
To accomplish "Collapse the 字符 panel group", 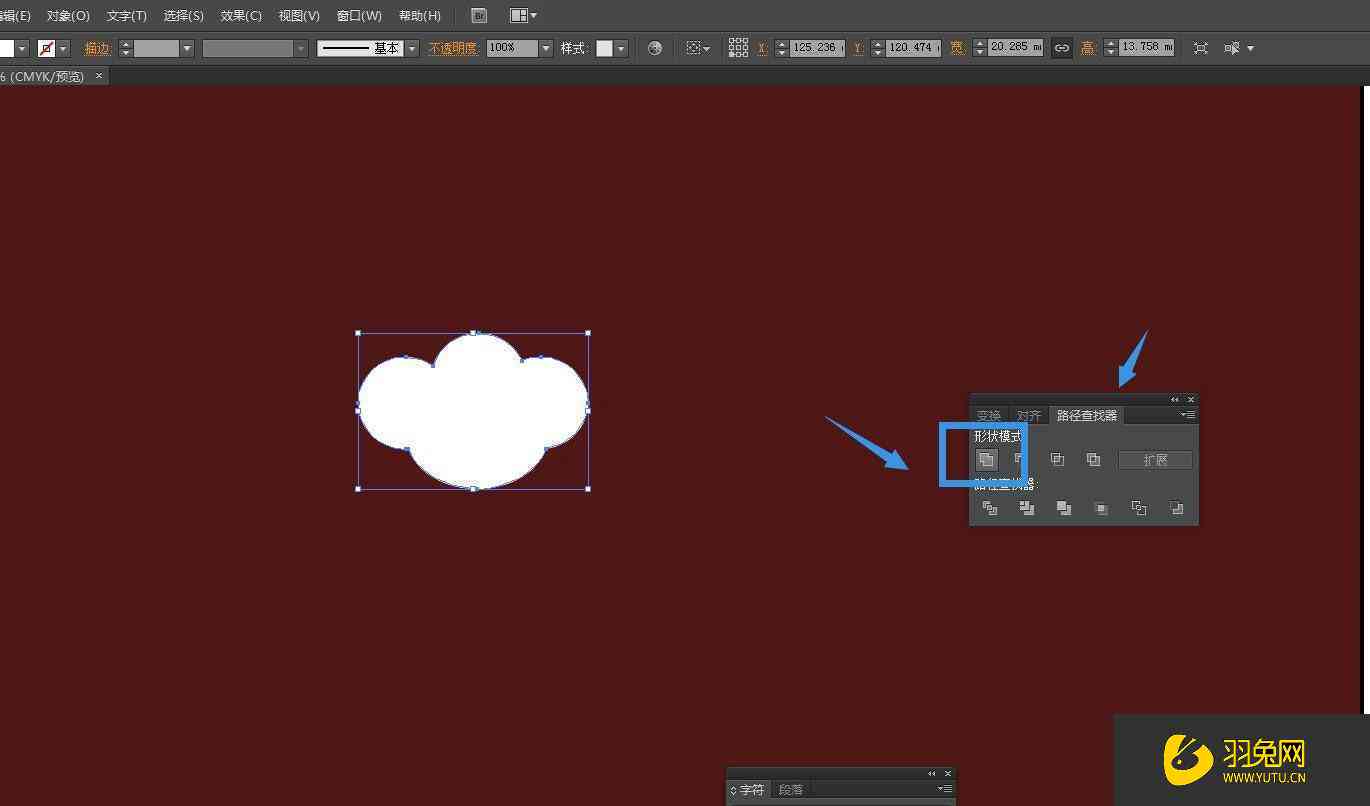I will (x=932, y=774).
